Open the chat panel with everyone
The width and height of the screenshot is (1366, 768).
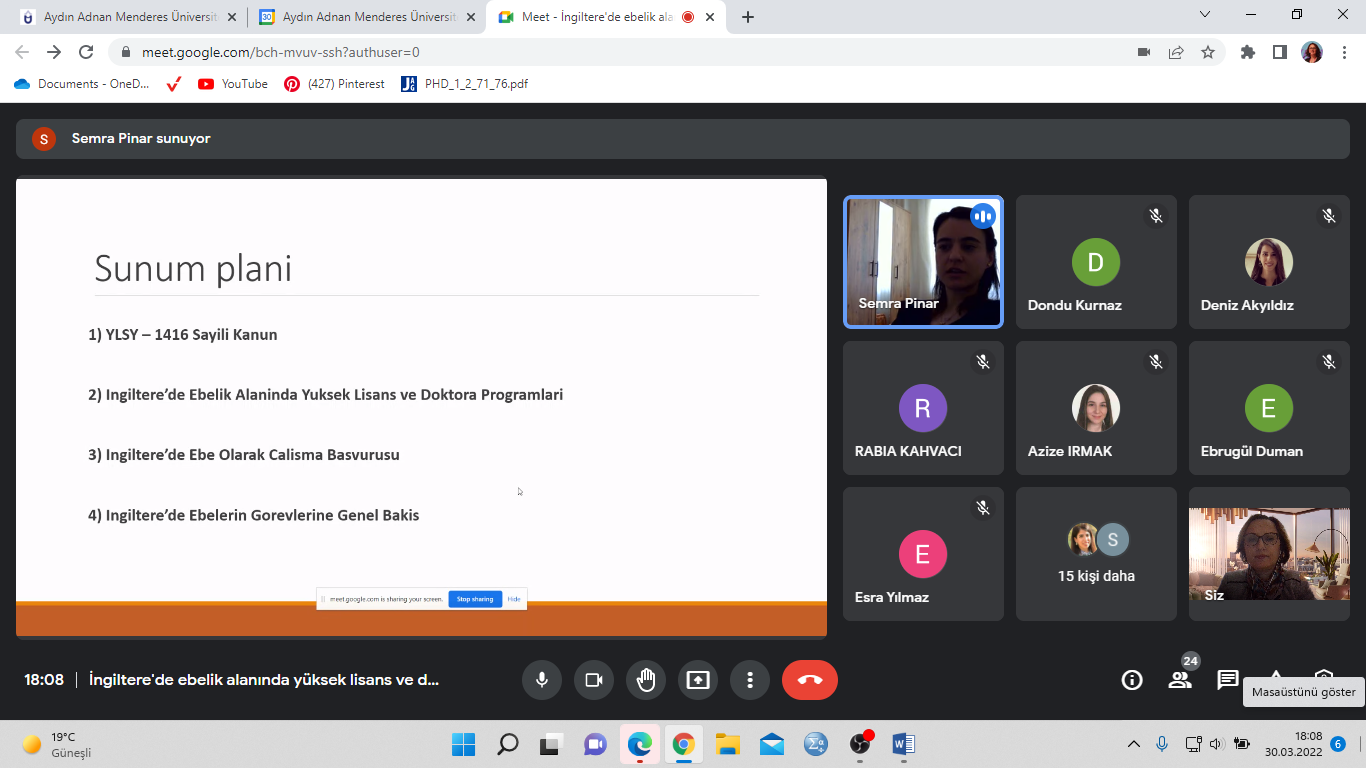click(1228, 680)
